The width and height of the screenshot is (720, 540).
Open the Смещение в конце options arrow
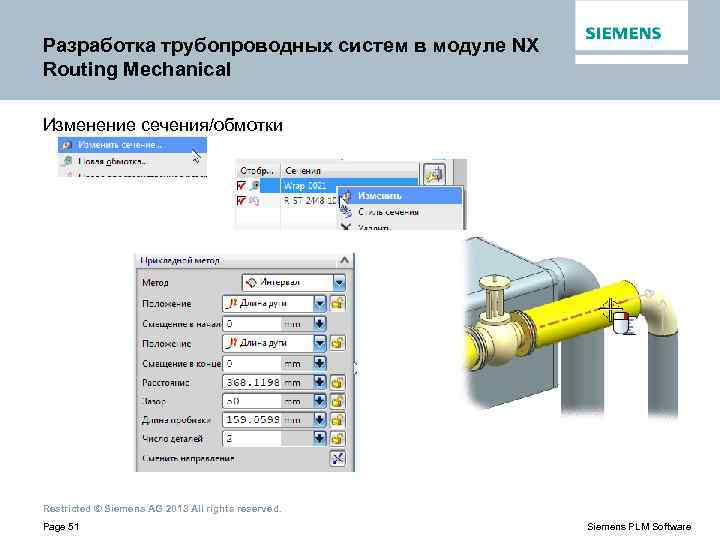click(x=320, y=364)
